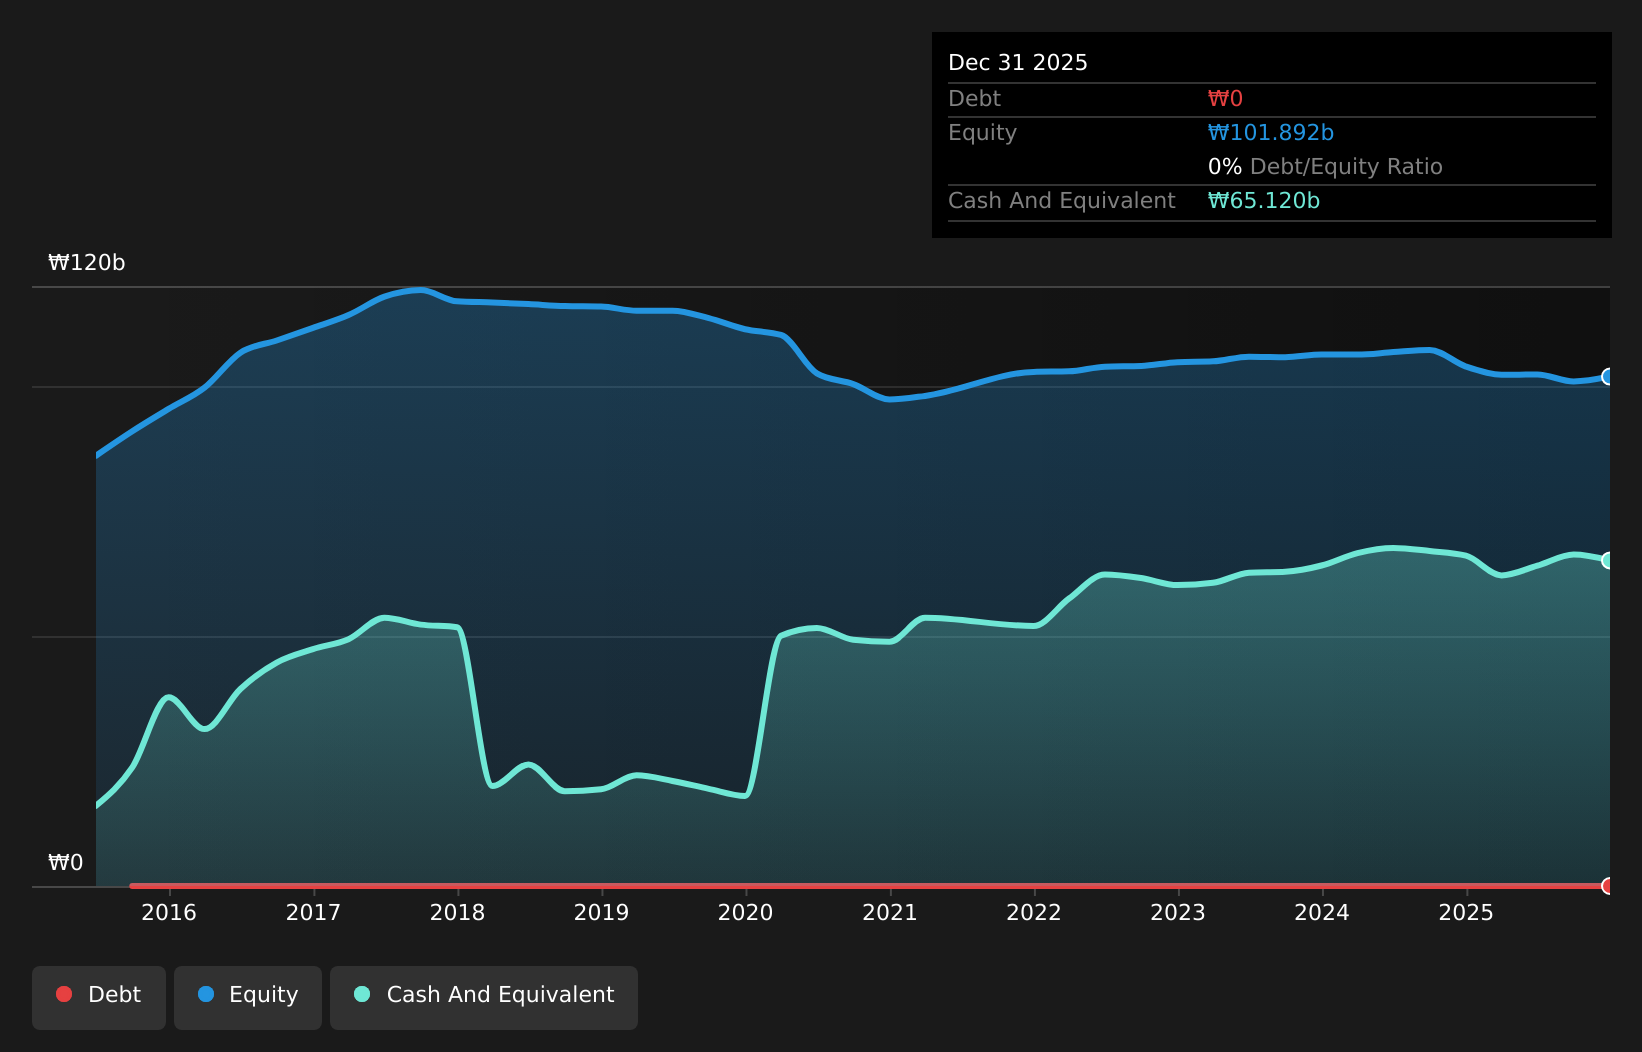Click the ₩101.892b equity value in tooltip
This screenshot has width=1642, height=1052.
(1271, 133)
